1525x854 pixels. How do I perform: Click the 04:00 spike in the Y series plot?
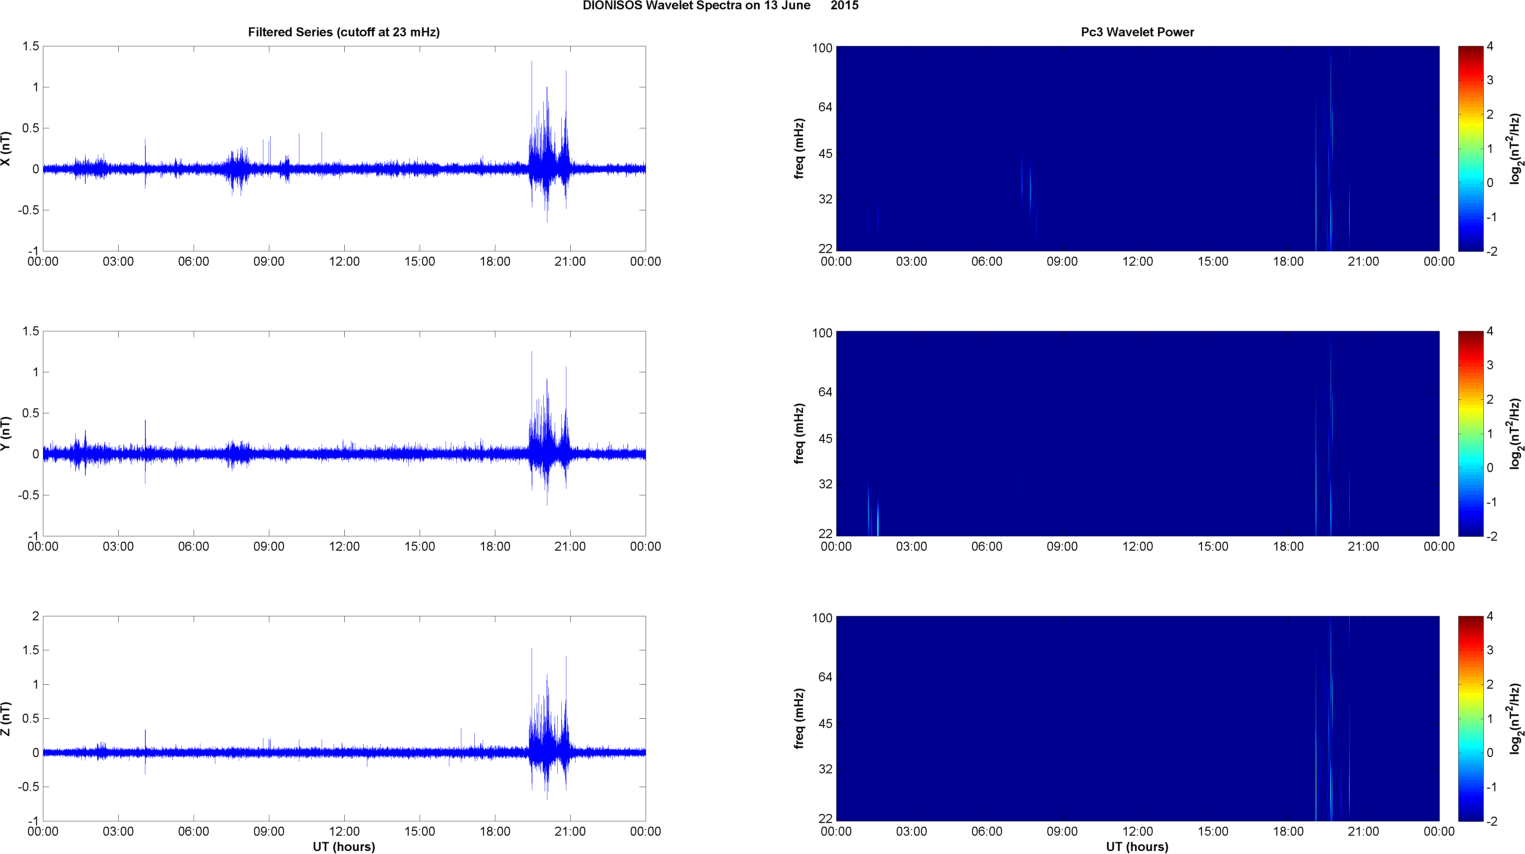(145, 452)
